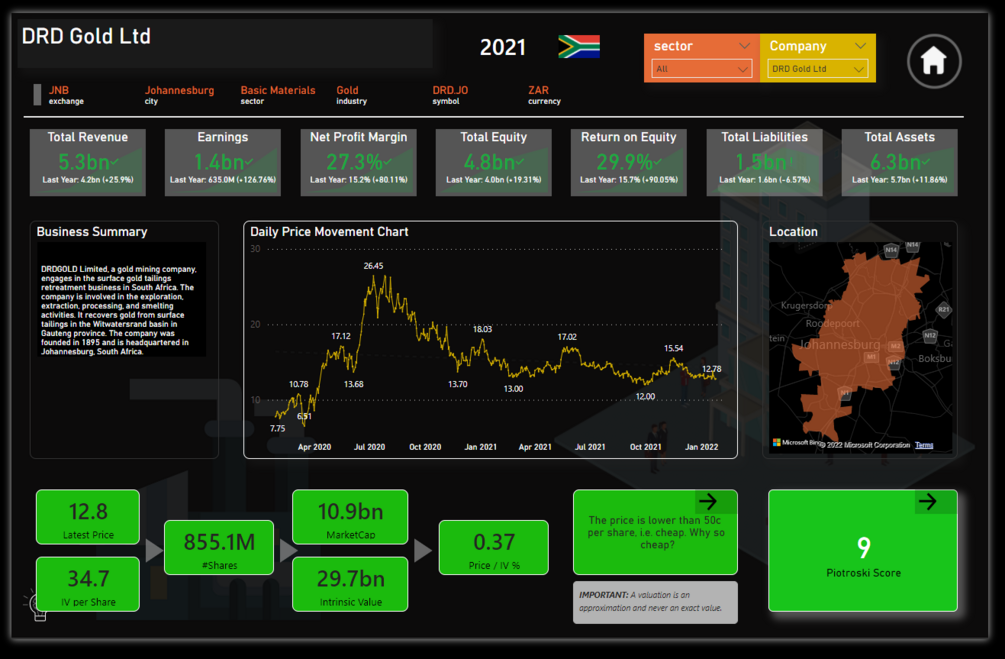The height and width of the screenshot is (659, 1005).
Task: Click 'The price is lower than 50c' card
Action: (x=655, y=532)
